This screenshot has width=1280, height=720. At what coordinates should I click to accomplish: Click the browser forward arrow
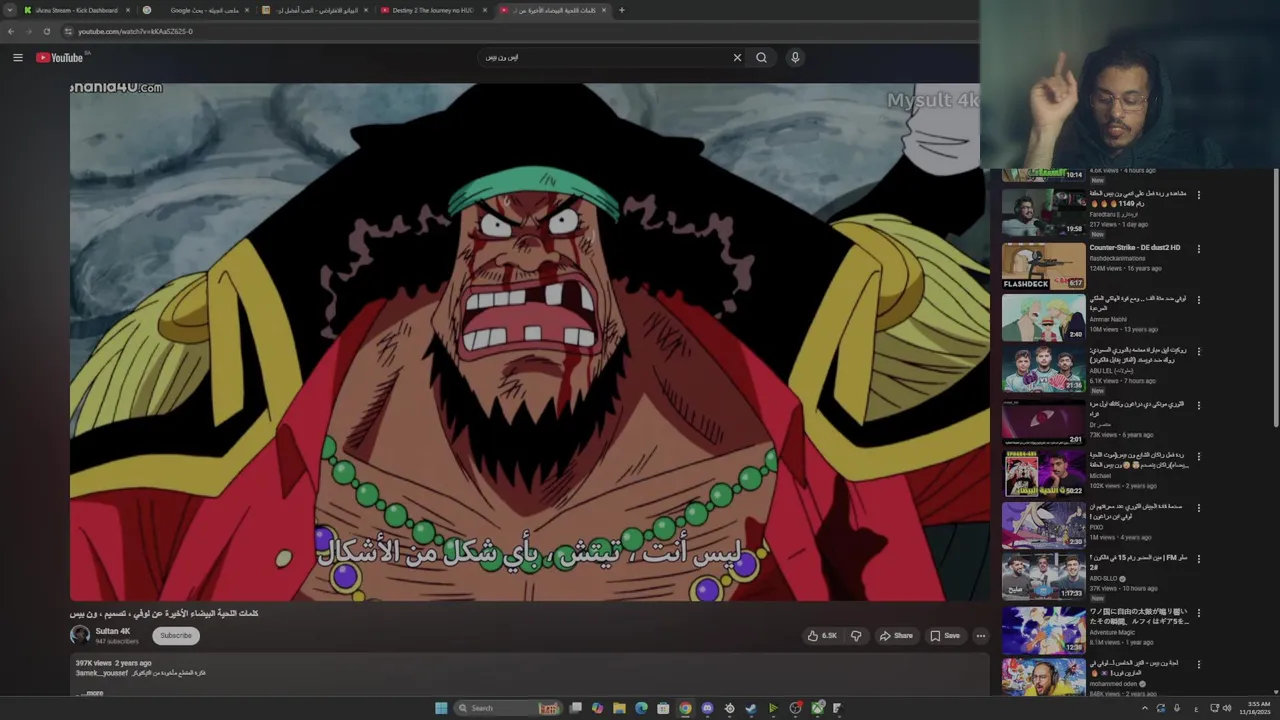[28, 31]
